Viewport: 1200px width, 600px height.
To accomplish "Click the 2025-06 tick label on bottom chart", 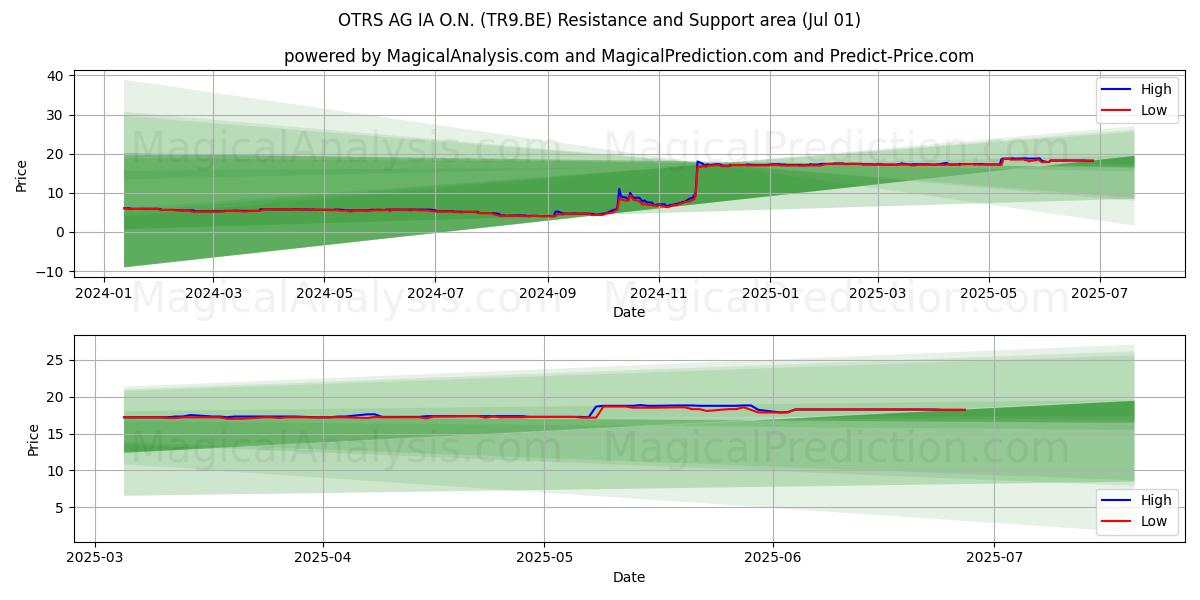I will [774, 559].
